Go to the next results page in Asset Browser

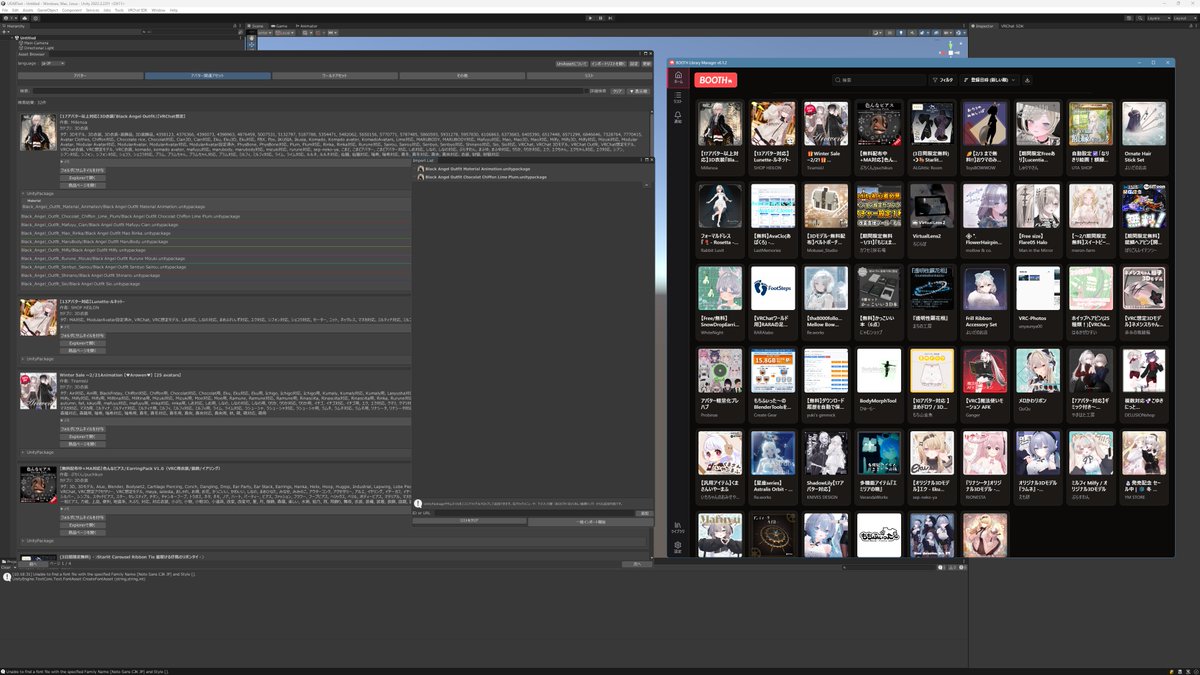(635, 564)
